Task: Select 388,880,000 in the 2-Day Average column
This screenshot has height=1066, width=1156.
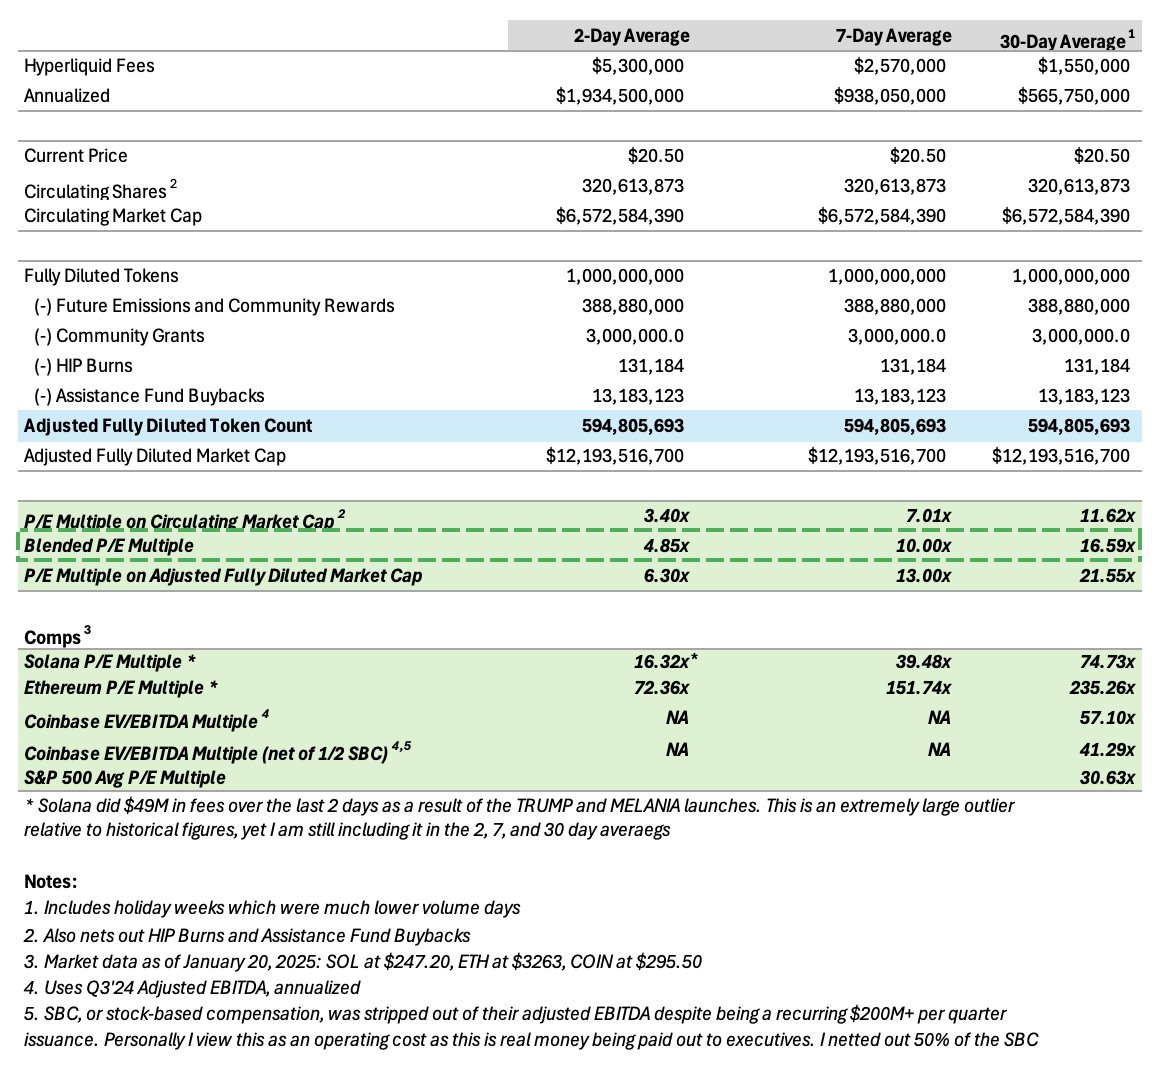Action: (x=633, y=306)
